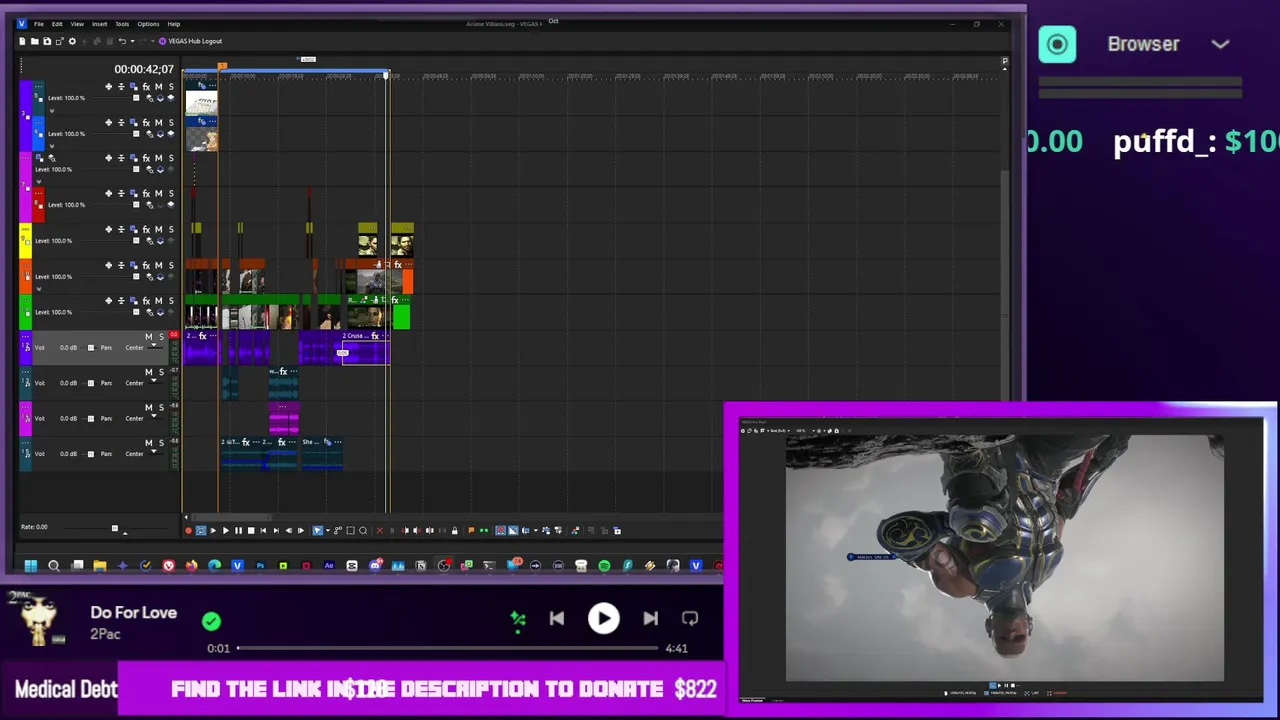Open the Browser dropdown chevron
The image size is (1280, 720).
coord(1220,44)
